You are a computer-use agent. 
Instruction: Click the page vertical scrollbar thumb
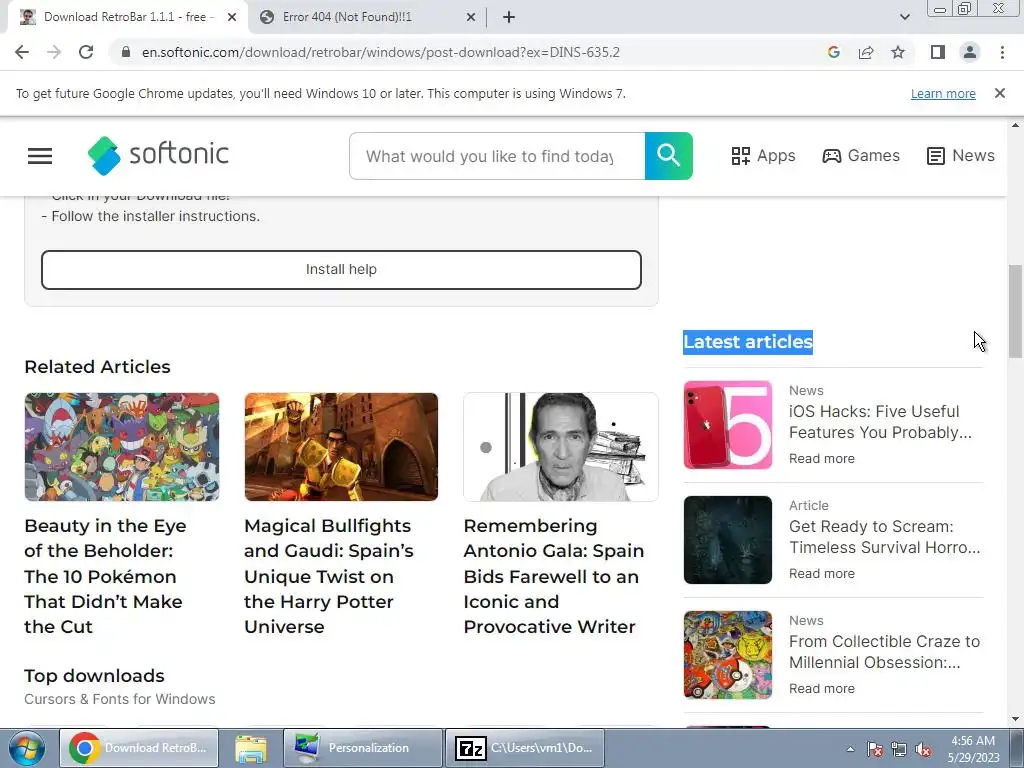coord(1015,312)
